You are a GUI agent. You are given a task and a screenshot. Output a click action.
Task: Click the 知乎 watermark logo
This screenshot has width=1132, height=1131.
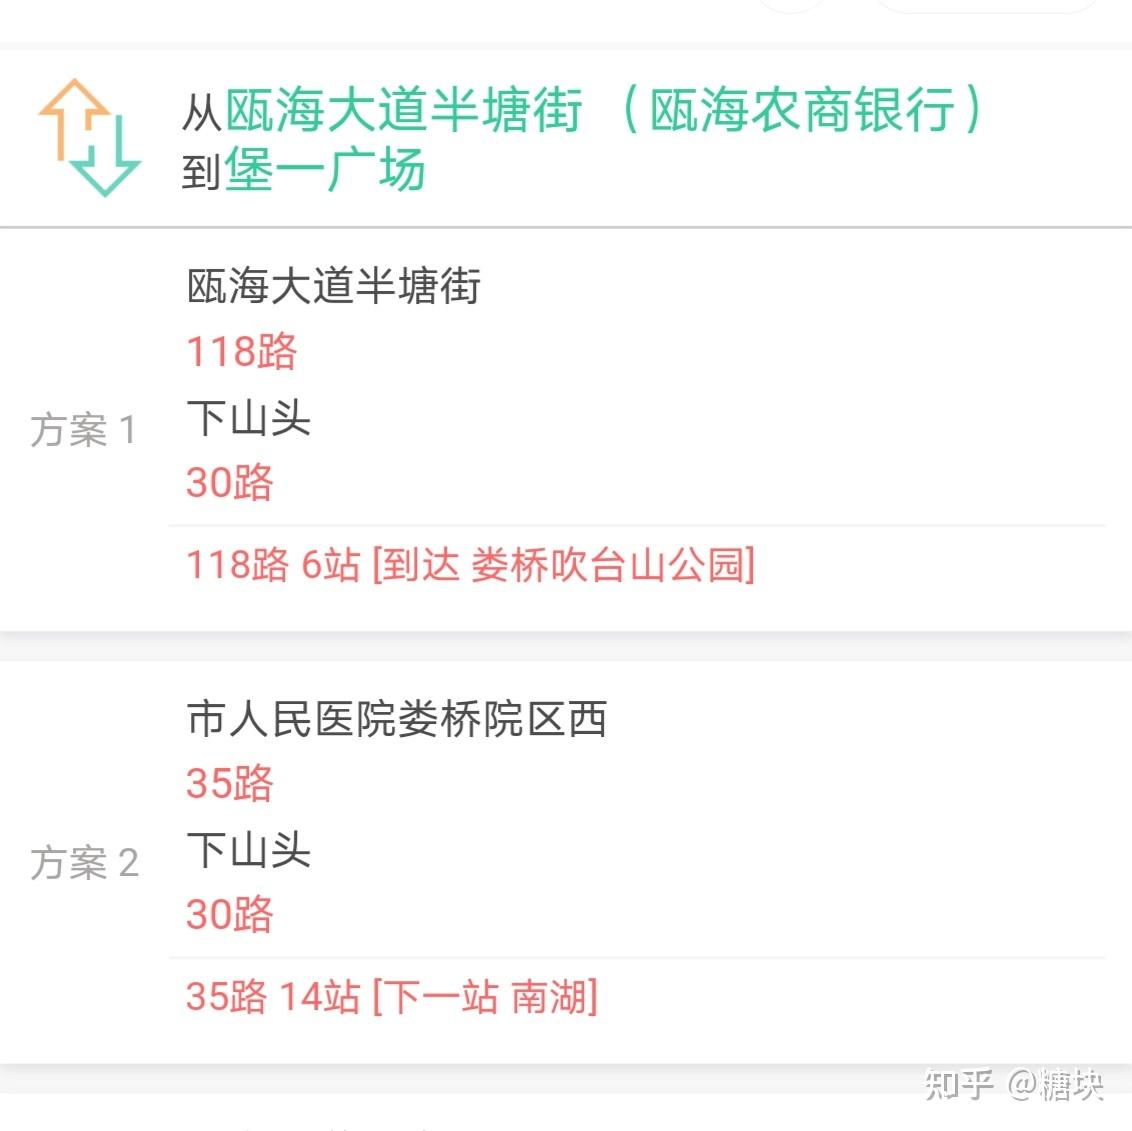coord(959,1084)
